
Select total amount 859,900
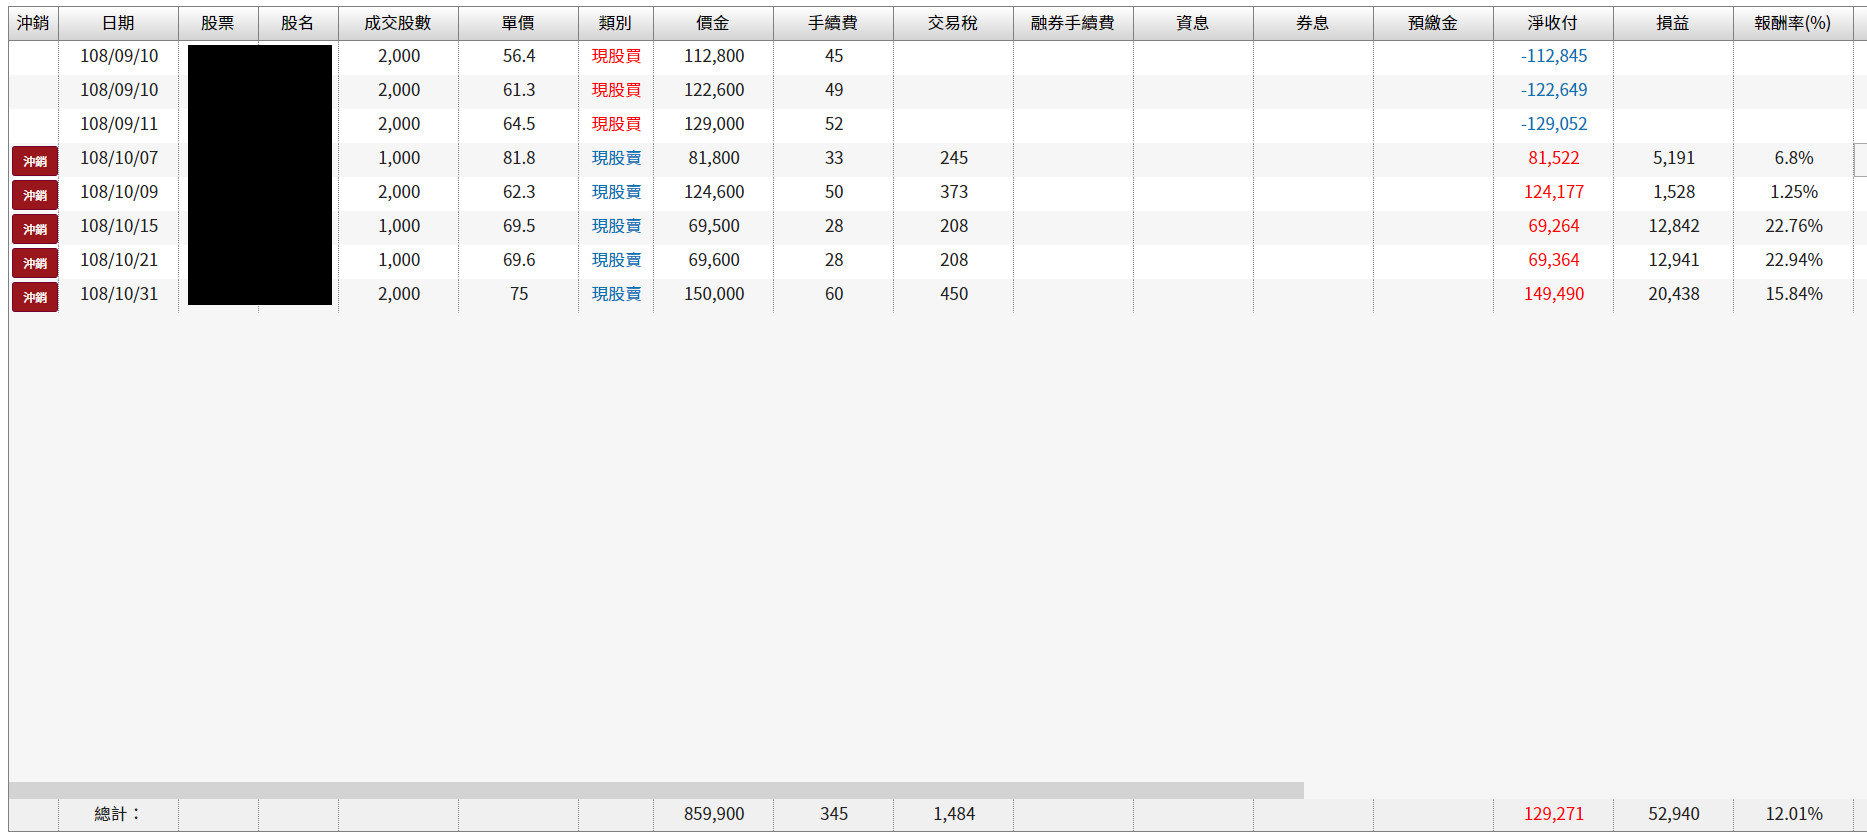point(714,814)
